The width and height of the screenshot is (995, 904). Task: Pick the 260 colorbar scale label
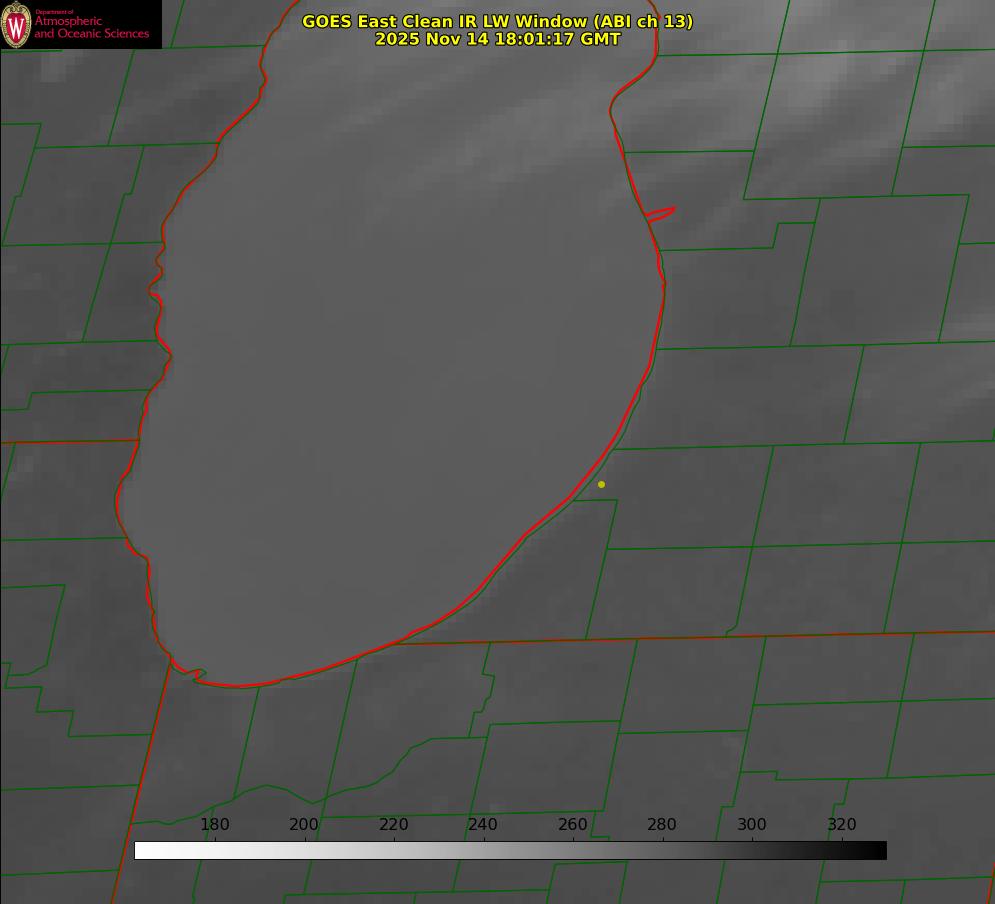click(572, 825)
